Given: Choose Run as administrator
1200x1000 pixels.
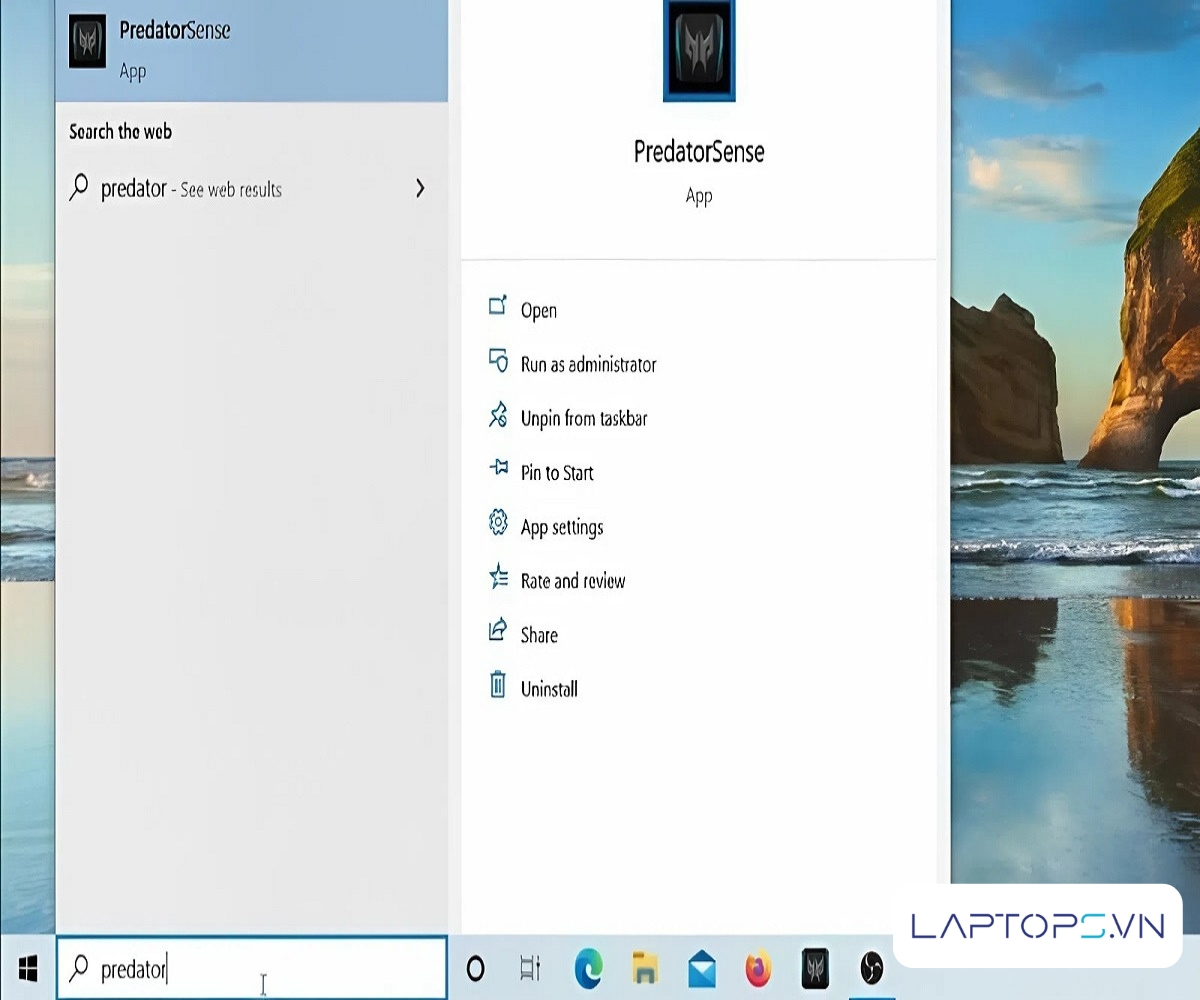Looking at the screenshot, I should pos(698,364).
